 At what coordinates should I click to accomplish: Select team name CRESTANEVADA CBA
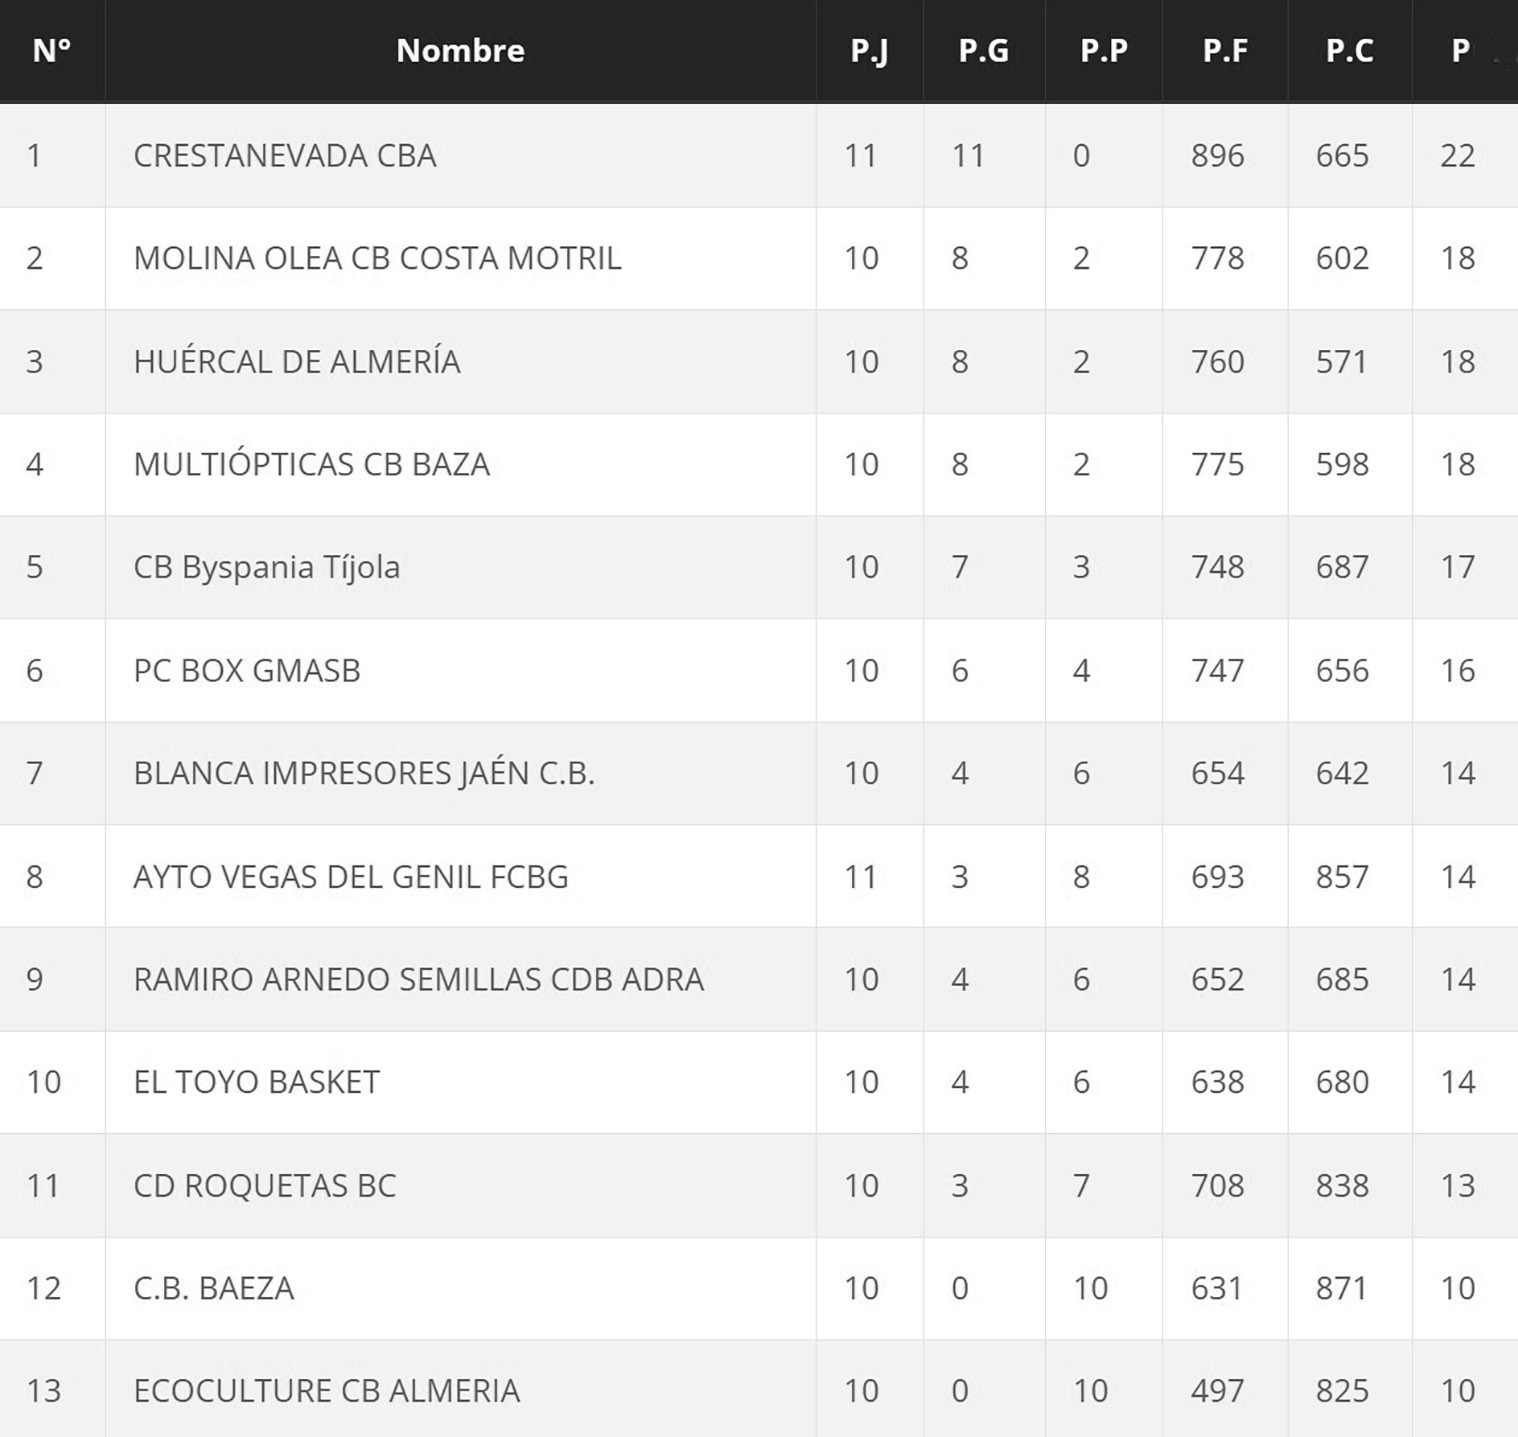click(x=285, y=155)
